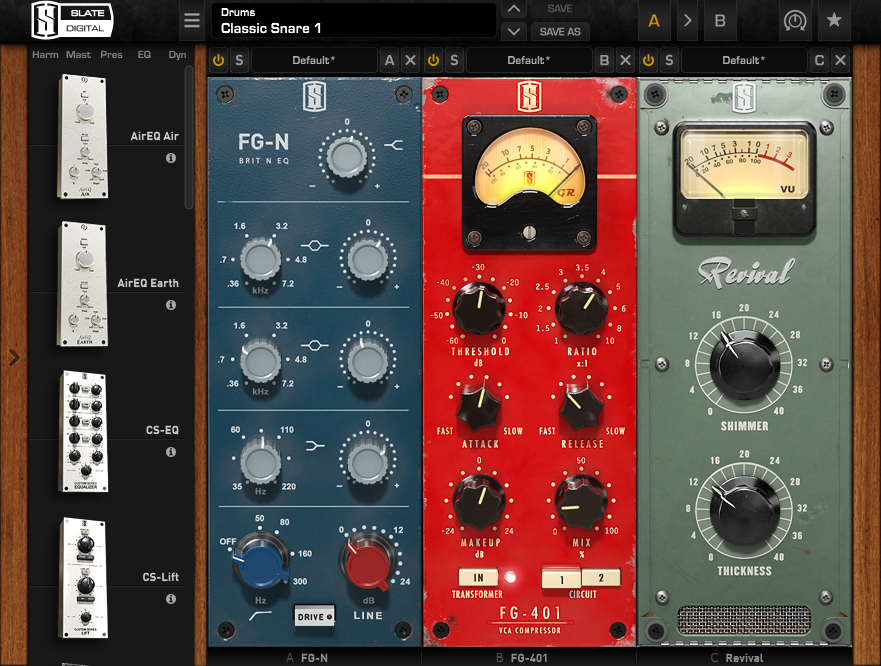Open Default preset dropdown for slot B
Screen dimensions: 881x666
coord(528,60)
